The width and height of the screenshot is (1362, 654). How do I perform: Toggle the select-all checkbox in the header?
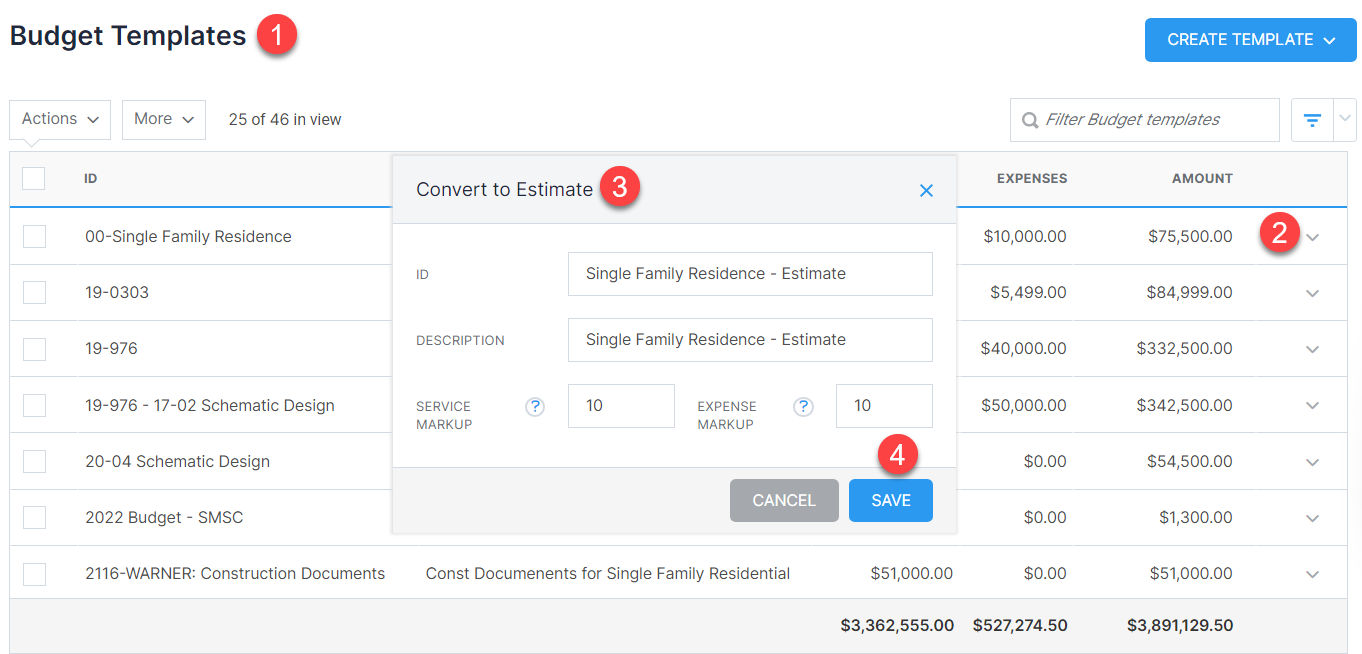[x=33, y=178]
